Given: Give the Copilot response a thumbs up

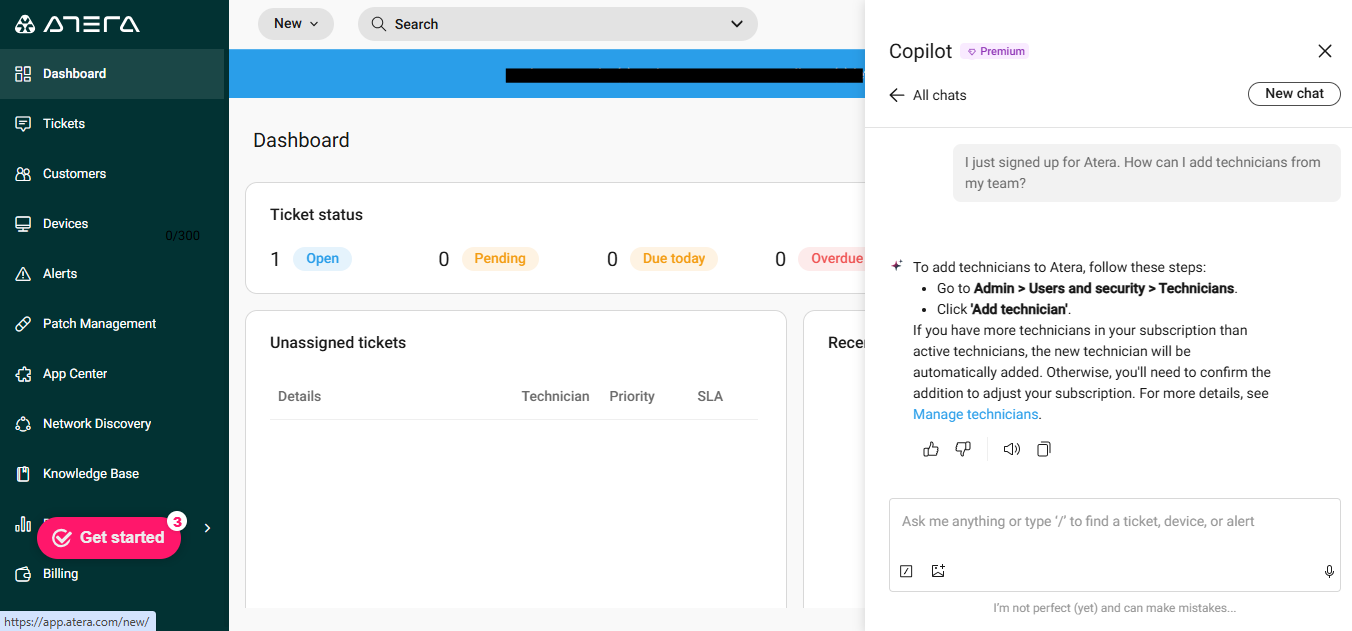Looking at the screenshot, I should click(931, 450).
